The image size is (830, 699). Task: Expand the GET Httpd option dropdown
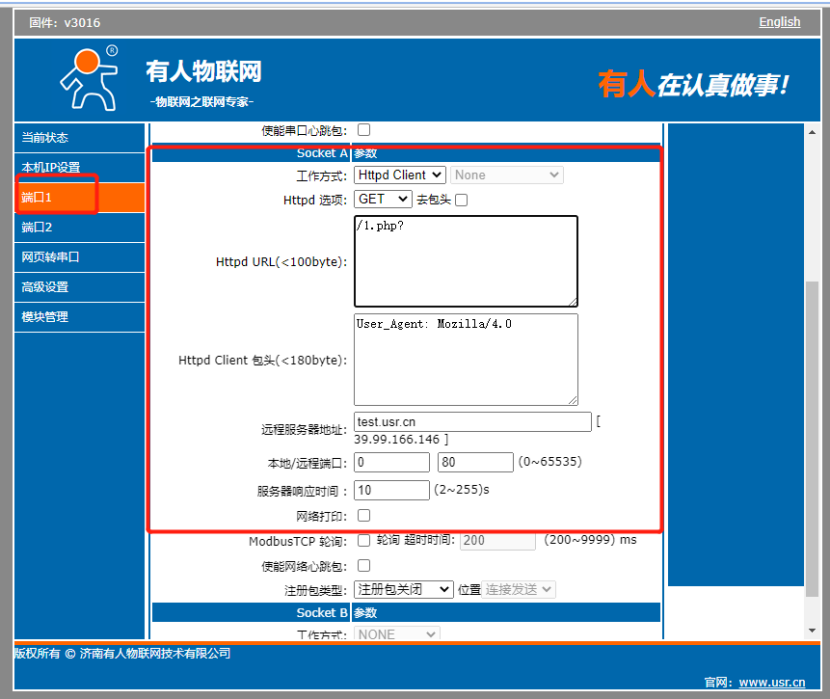click(x=383, y=200)
